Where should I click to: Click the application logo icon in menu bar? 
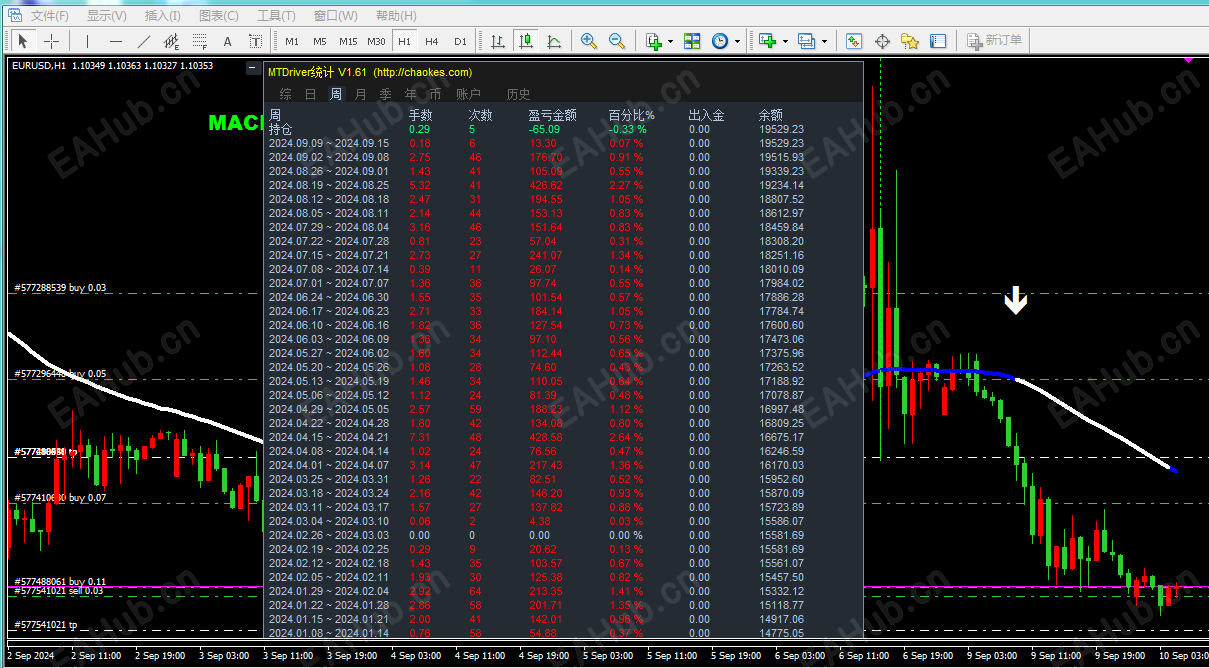pos(14,15)
